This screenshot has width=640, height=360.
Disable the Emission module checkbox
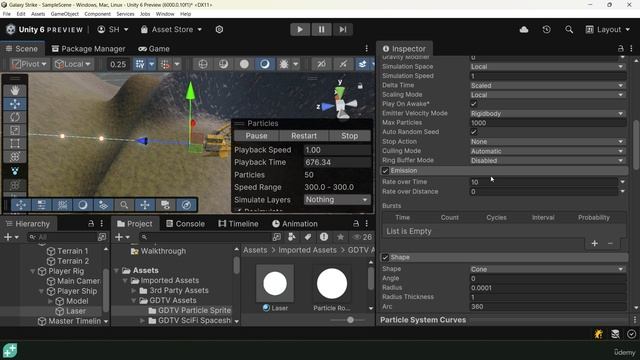click(x=385, y=171)
